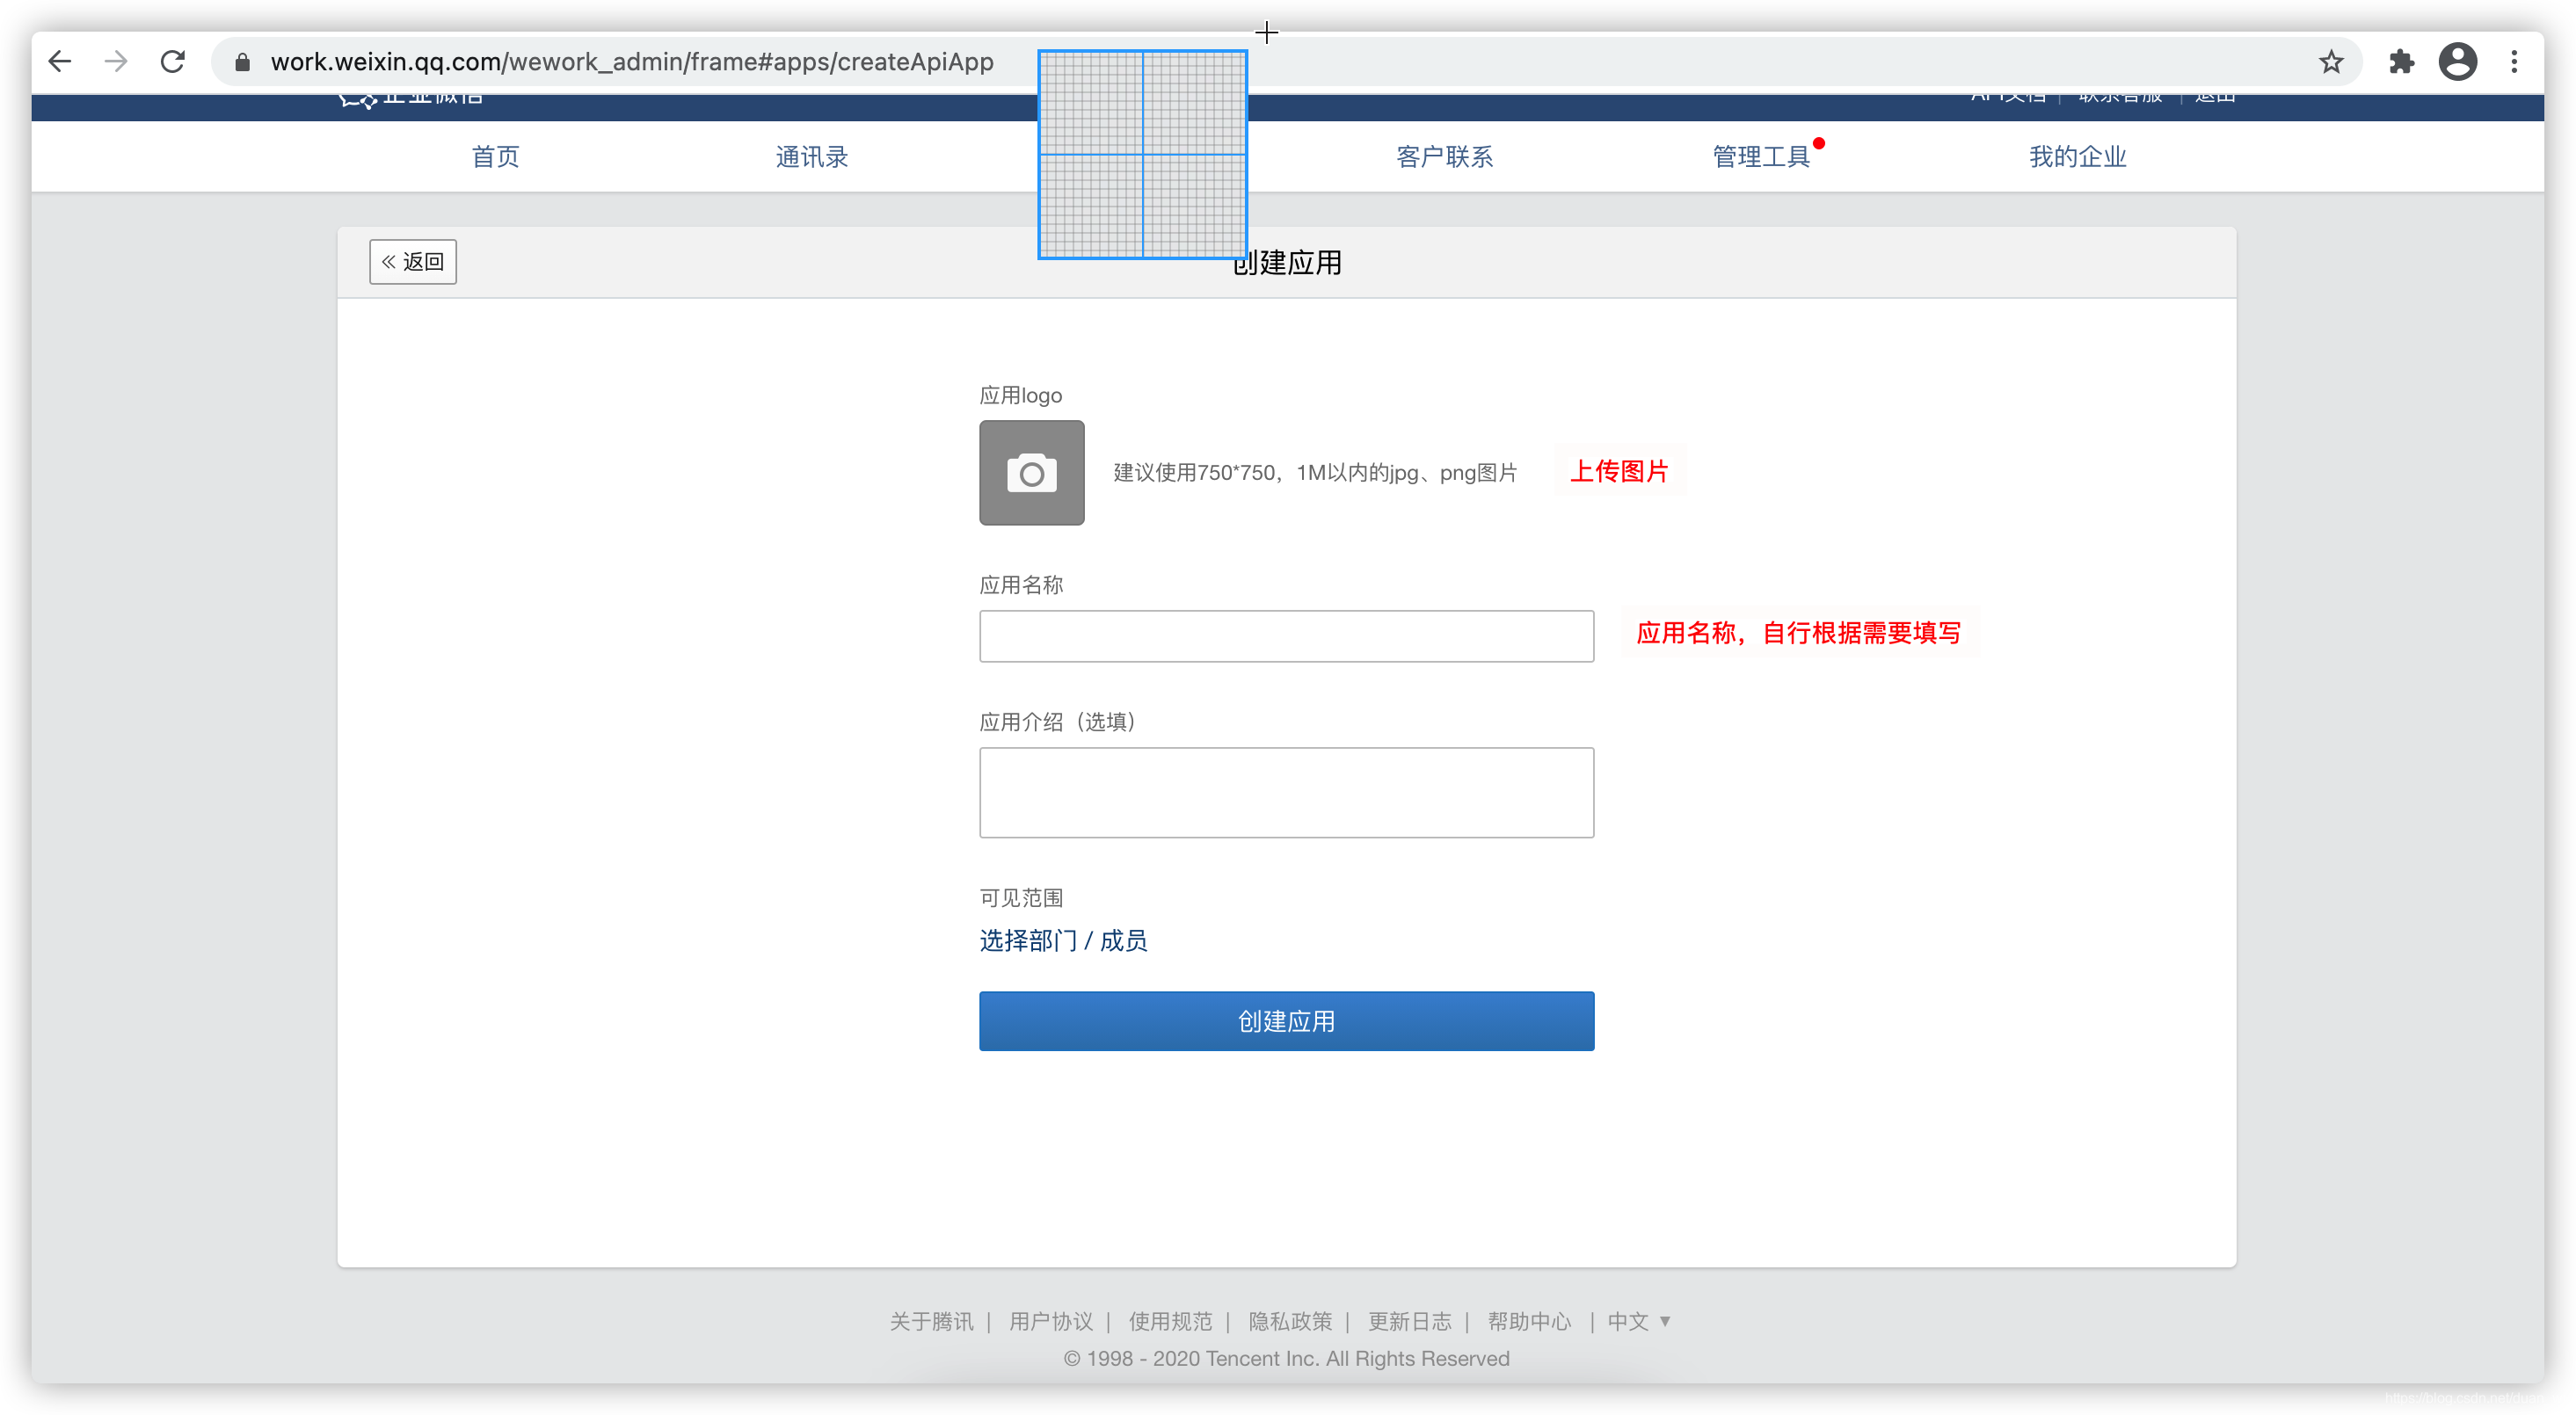Open the 首页 tab
Viewport: 2576px width, 1415px height.
[x=495, y=157]
